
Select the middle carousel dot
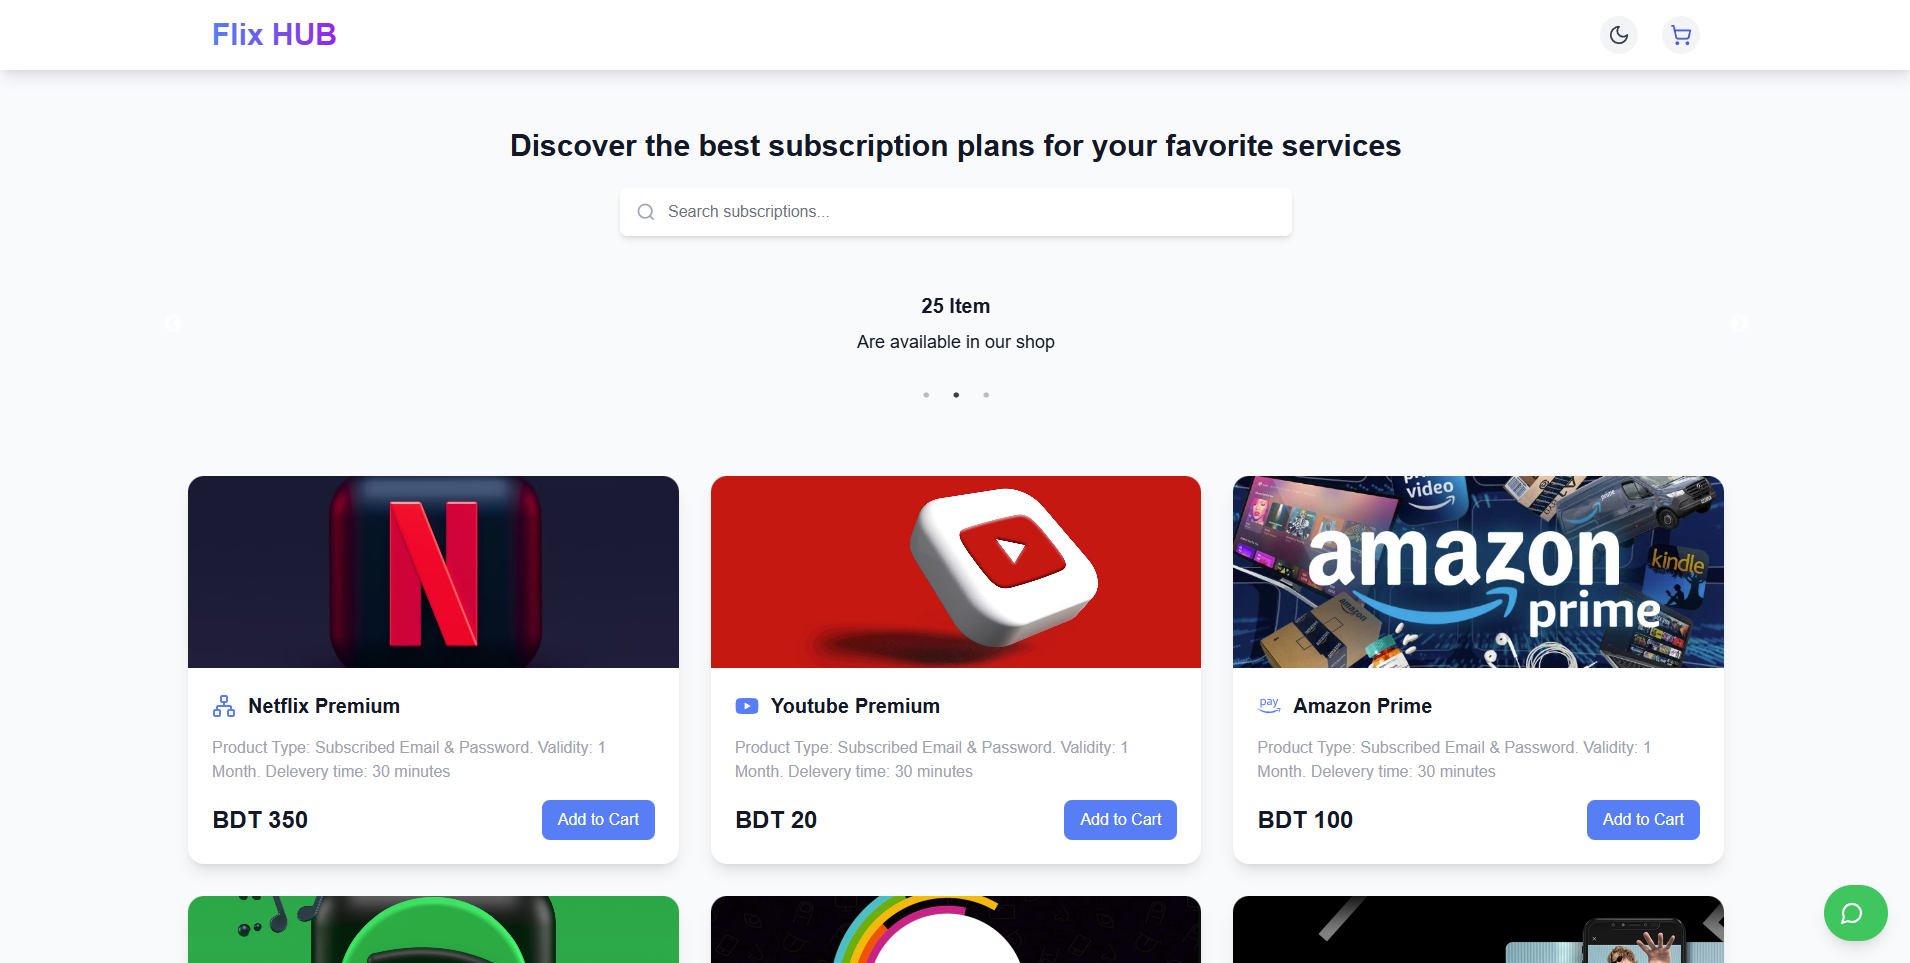[956, 395]
